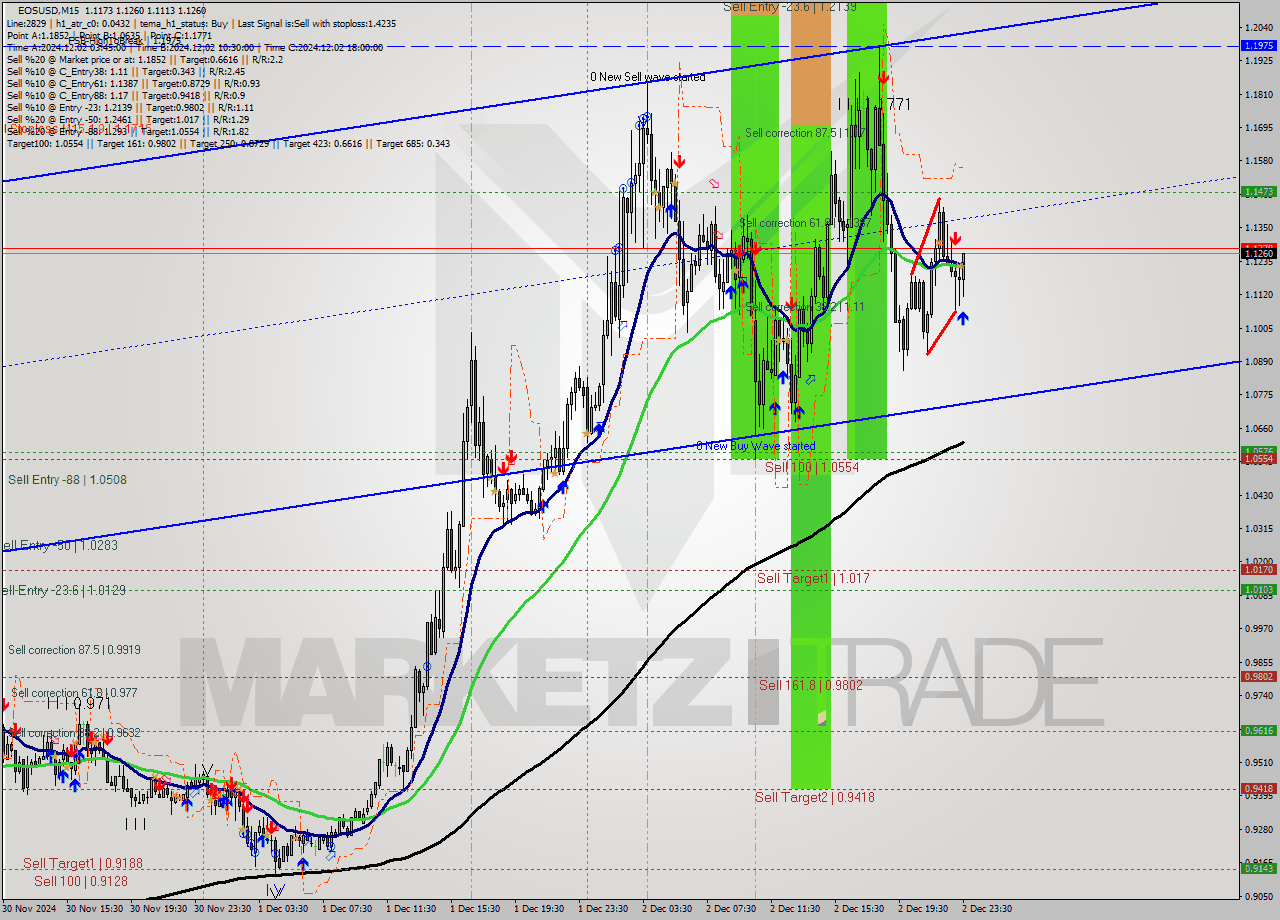
Task: Click the 1.2040 price axis value
Action: tap(1258, 27)
